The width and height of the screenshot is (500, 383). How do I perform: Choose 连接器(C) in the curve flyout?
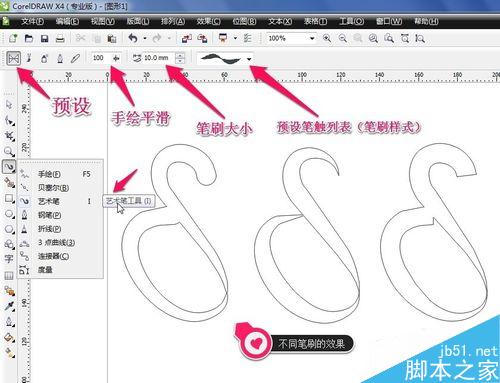61,256
